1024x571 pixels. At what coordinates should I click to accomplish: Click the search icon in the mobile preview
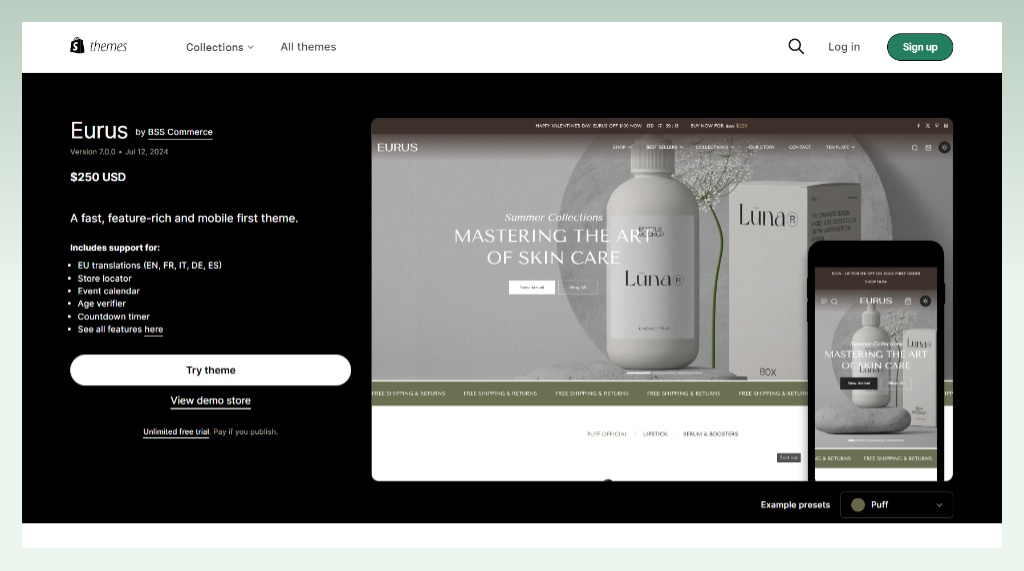tap(834, 301)
